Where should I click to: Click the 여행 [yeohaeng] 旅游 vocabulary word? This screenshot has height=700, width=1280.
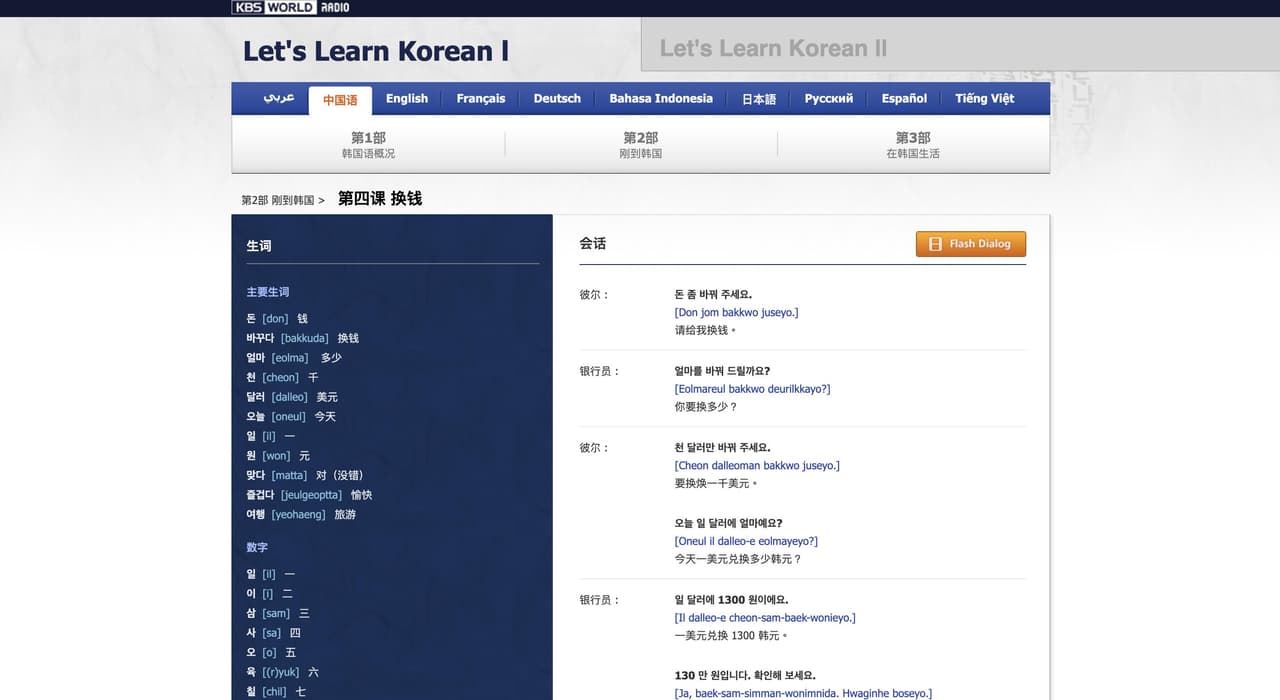[x=302, y=514]
